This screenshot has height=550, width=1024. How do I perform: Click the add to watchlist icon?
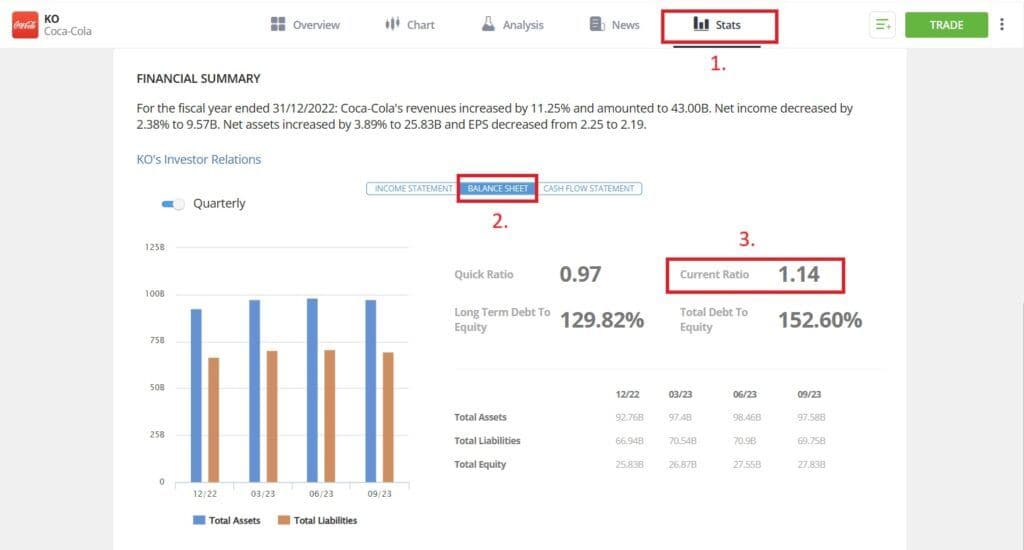[x=882, y=25]
